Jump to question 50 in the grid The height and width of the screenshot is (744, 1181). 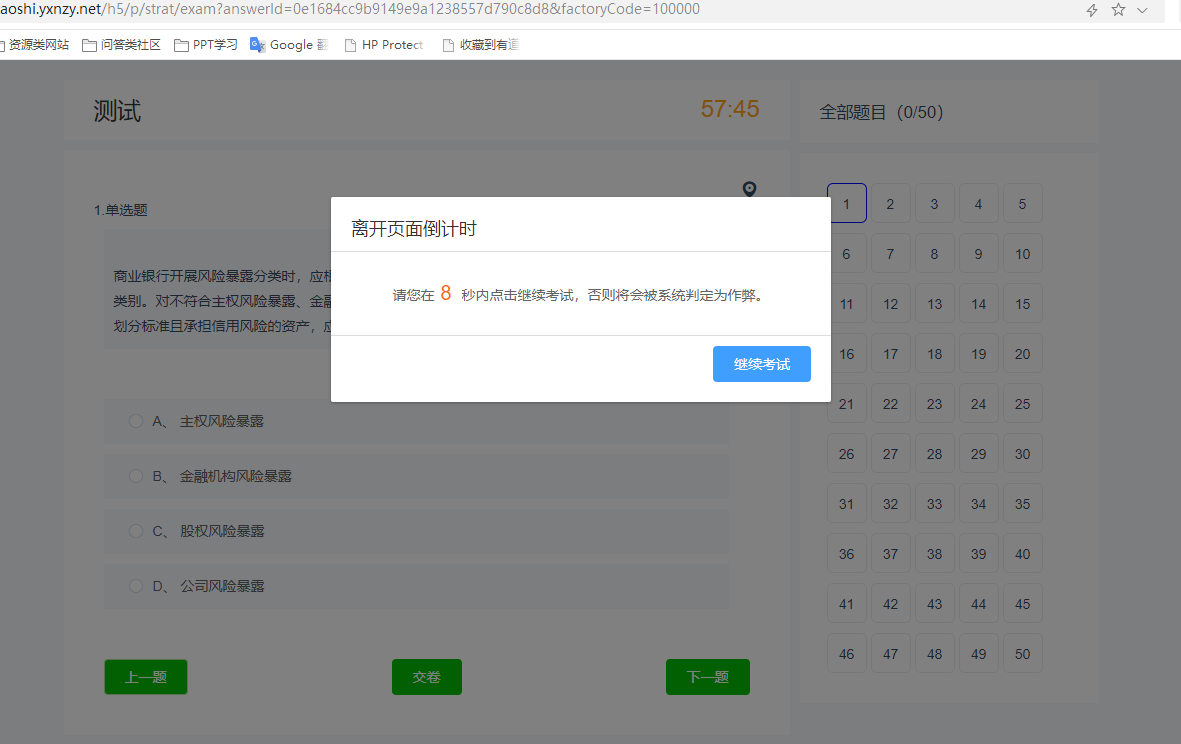1022,654
